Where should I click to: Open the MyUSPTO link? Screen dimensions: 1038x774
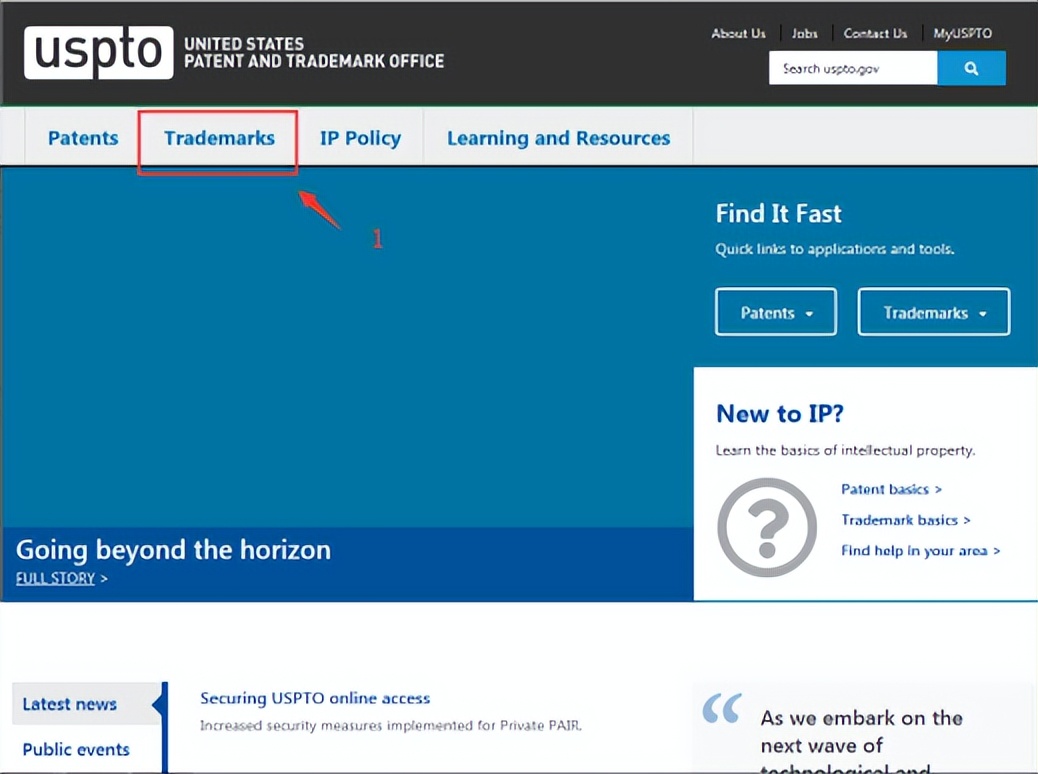[963, 33]
